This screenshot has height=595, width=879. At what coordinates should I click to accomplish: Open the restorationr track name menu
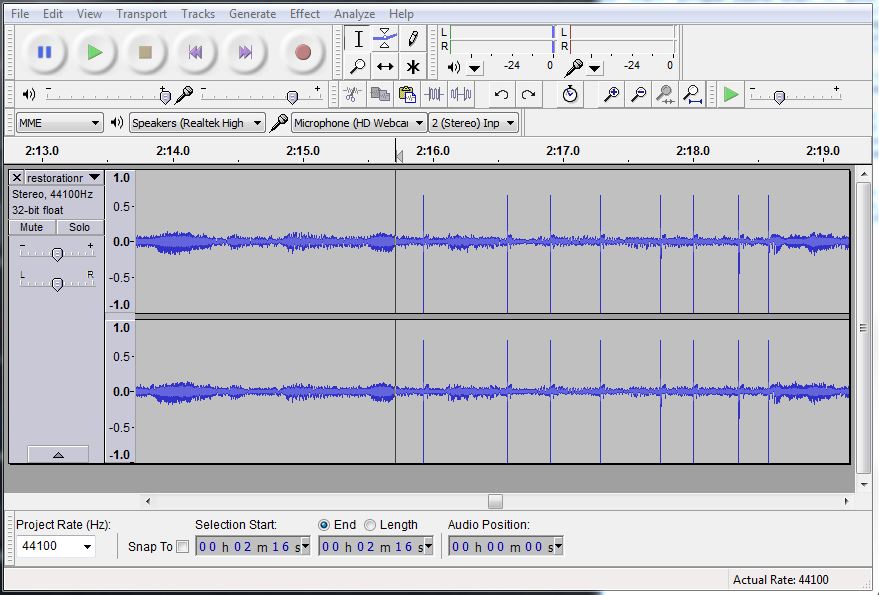point(63,178)
